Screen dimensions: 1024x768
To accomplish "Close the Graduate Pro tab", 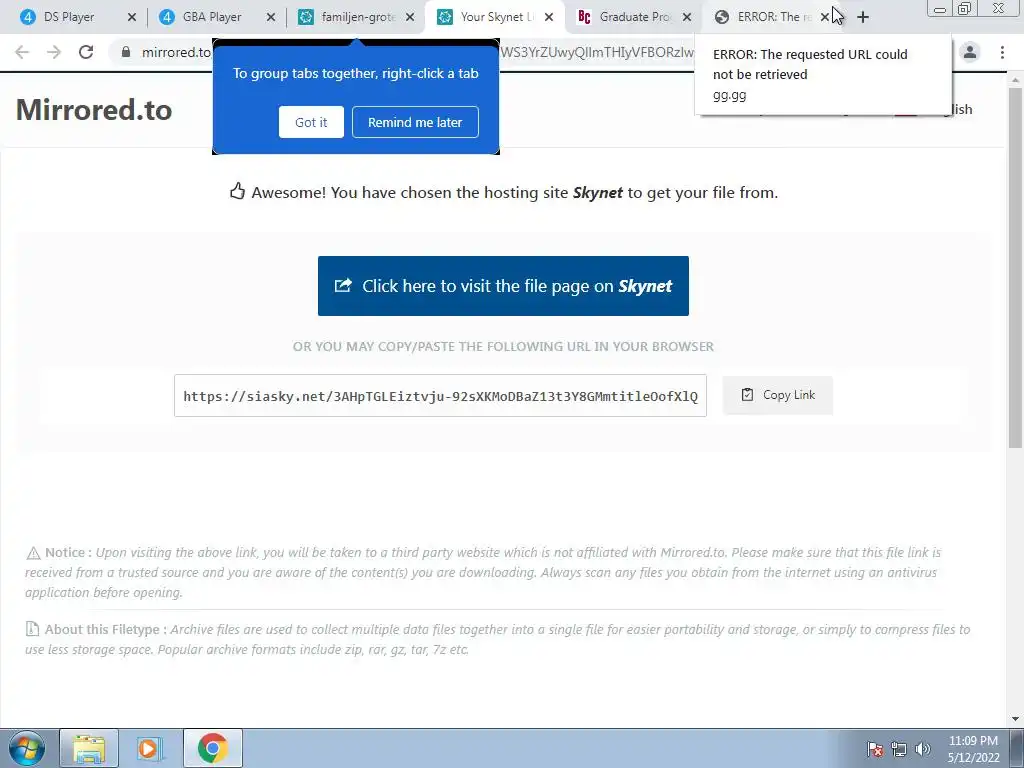I will [x=687, y=18].
